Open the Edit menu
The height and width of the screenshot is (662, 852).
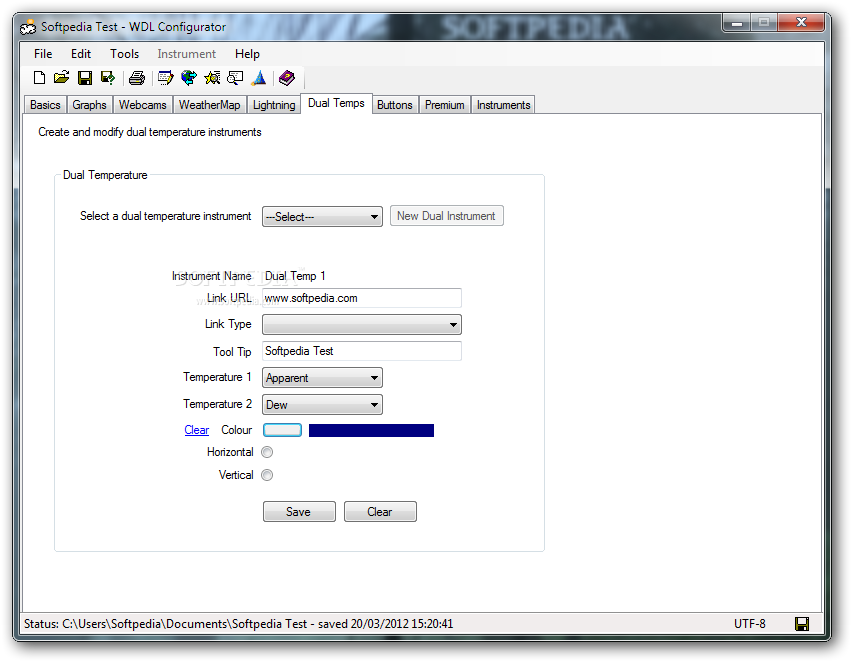(x=81, y=54)
